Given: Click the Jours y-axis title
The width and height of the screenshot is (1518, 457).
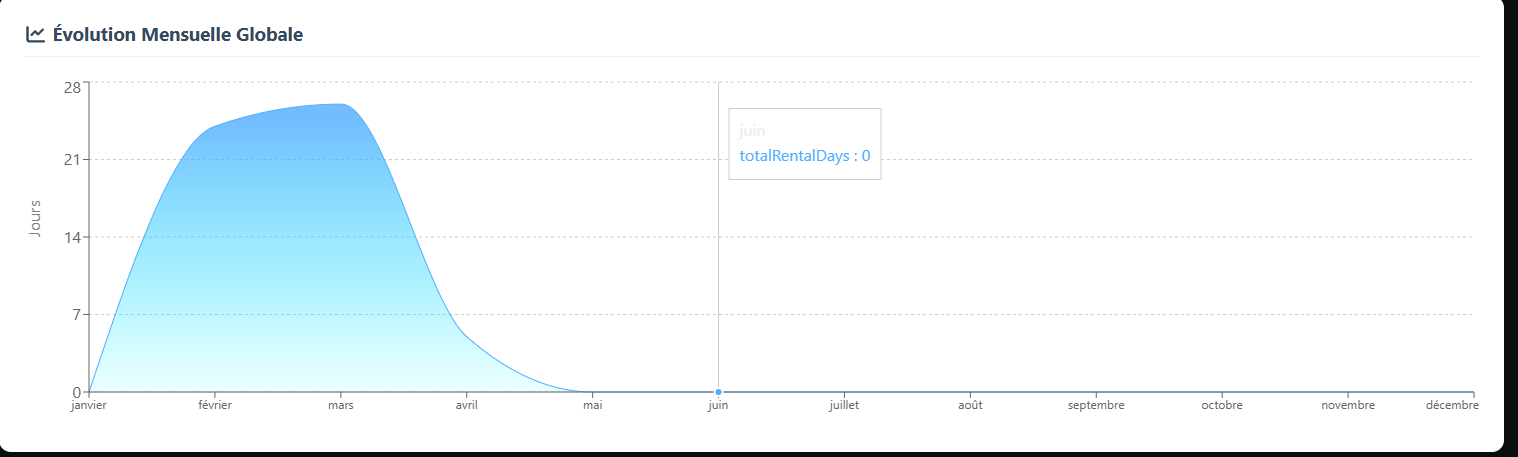Looking at the screenshot, I should [36, 217].
